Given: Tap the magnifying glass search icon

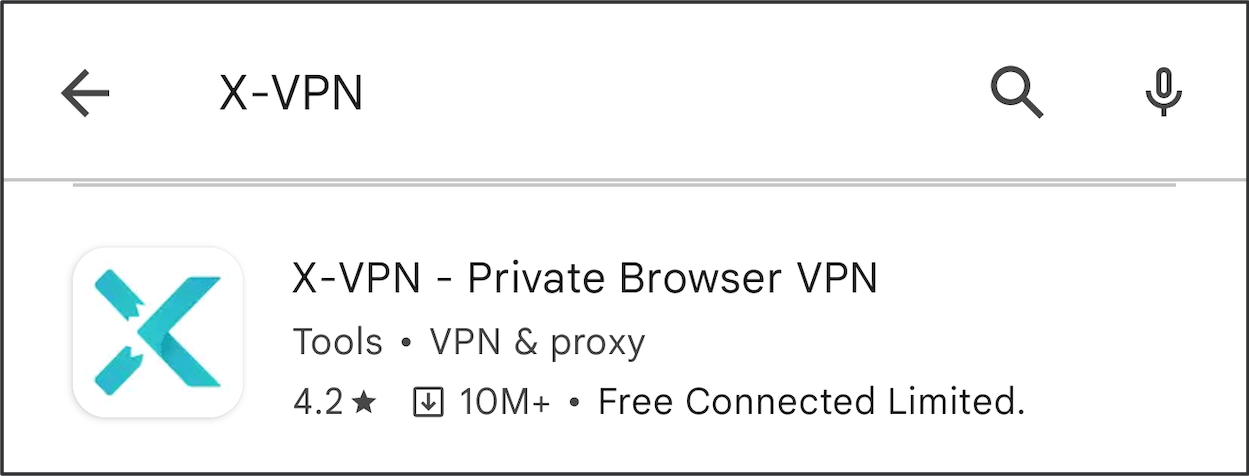Looking at the screenshot, I should pos(1017,93).
